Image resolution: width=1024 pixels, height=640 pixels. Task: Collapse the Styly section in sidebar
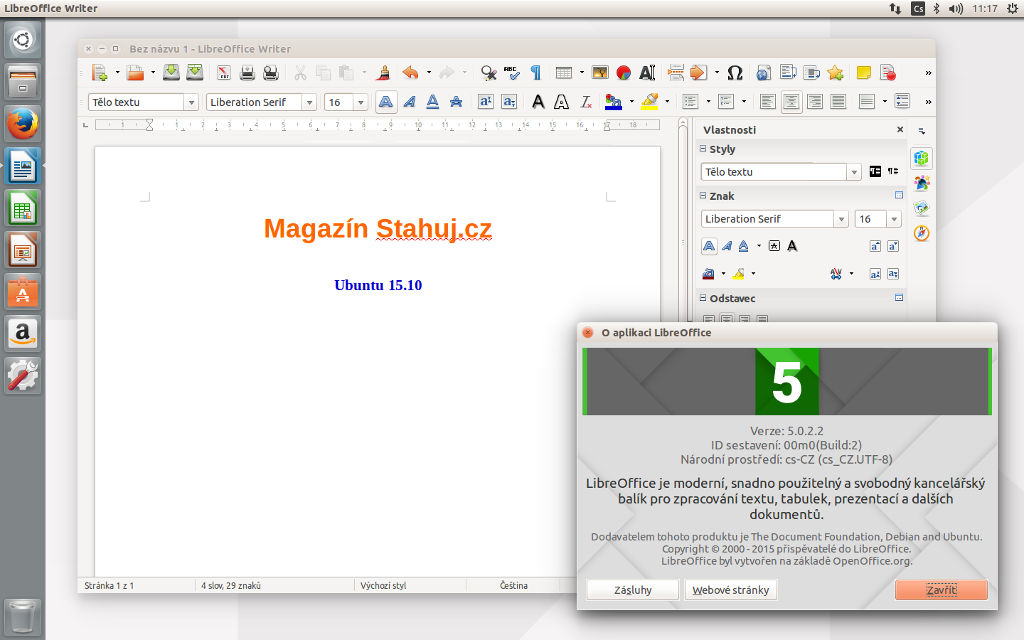click(703, 149)
